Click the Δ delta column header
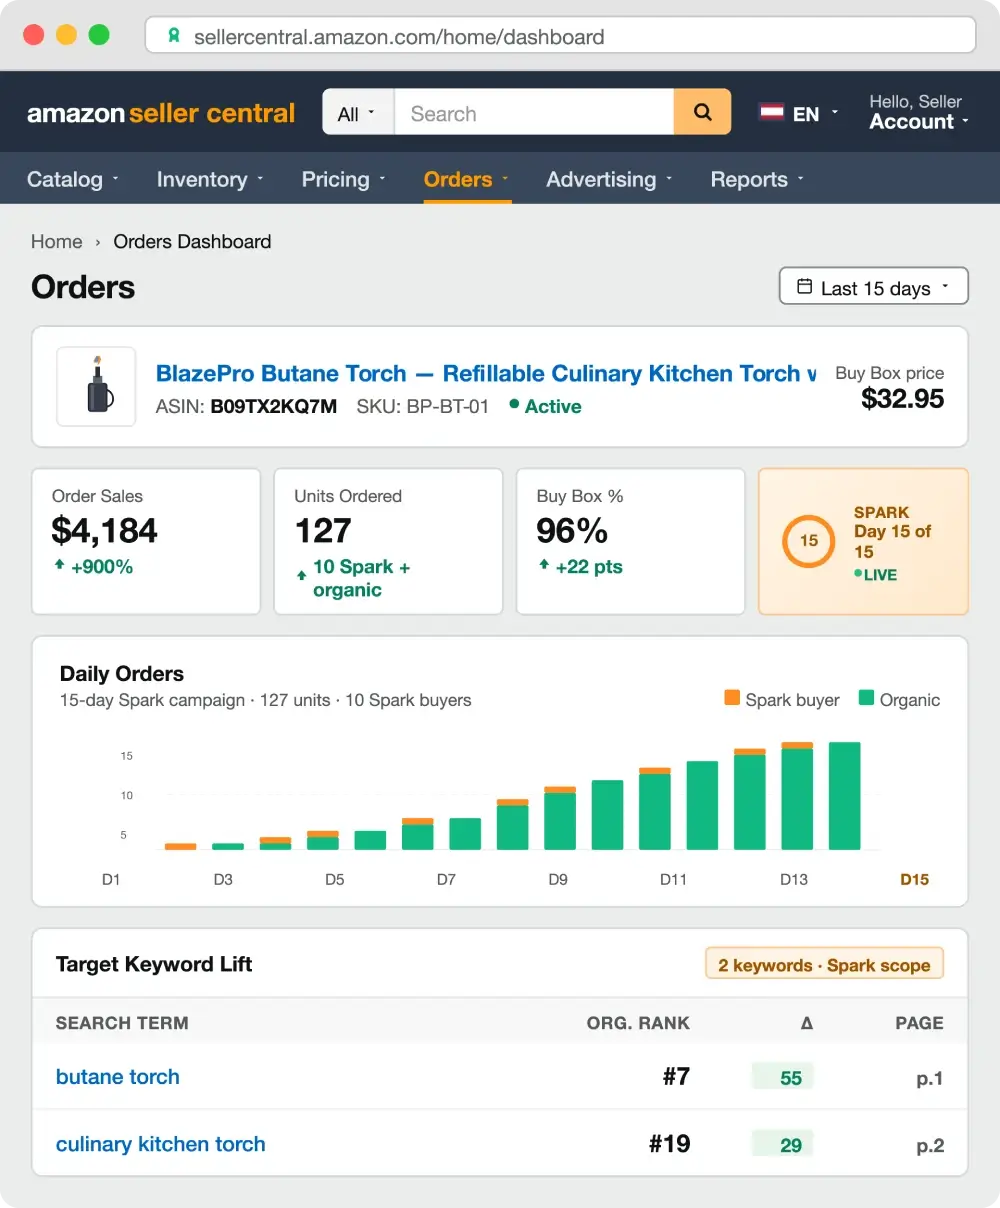This screenshot has height=1208, width=1000. 806,1022
